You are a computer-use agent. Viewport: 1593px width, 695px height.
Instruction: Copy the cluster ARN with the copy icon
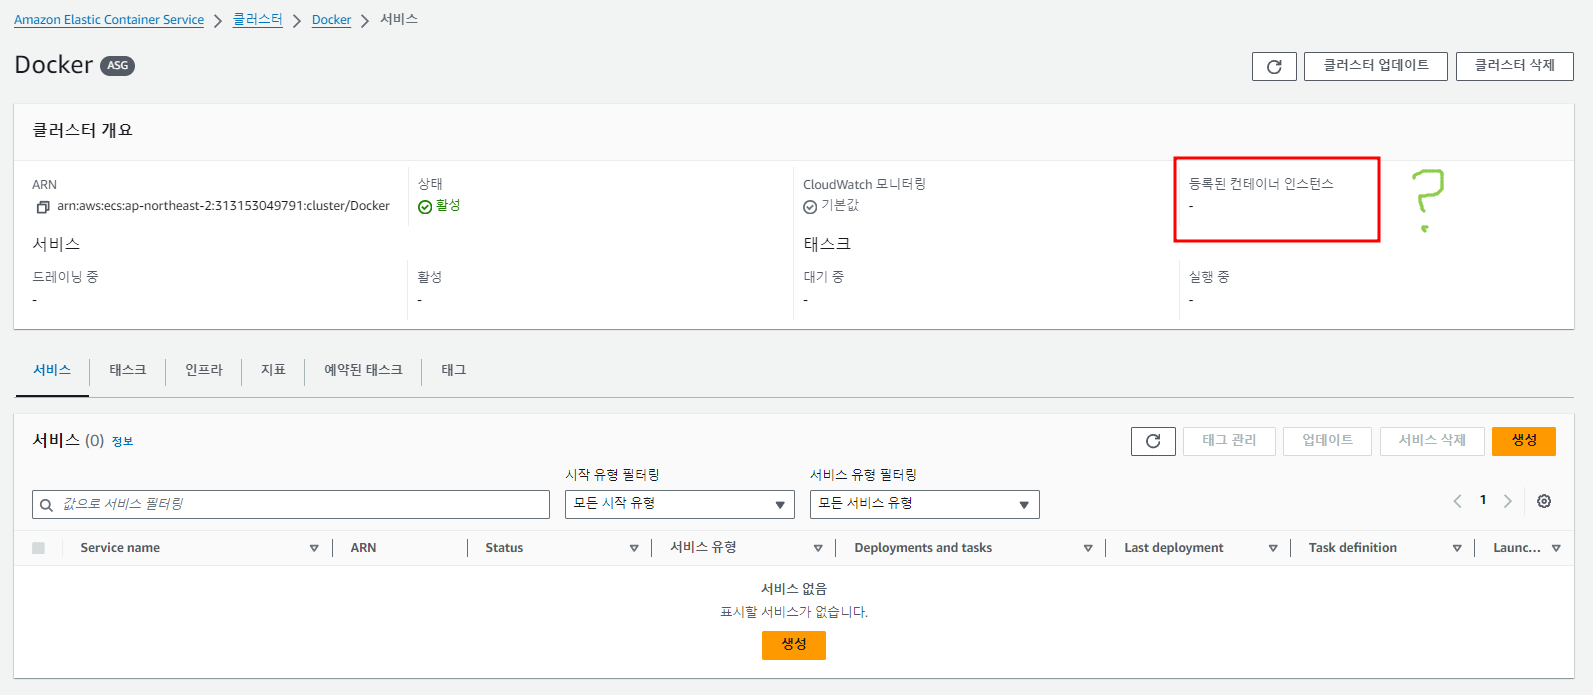43,207
